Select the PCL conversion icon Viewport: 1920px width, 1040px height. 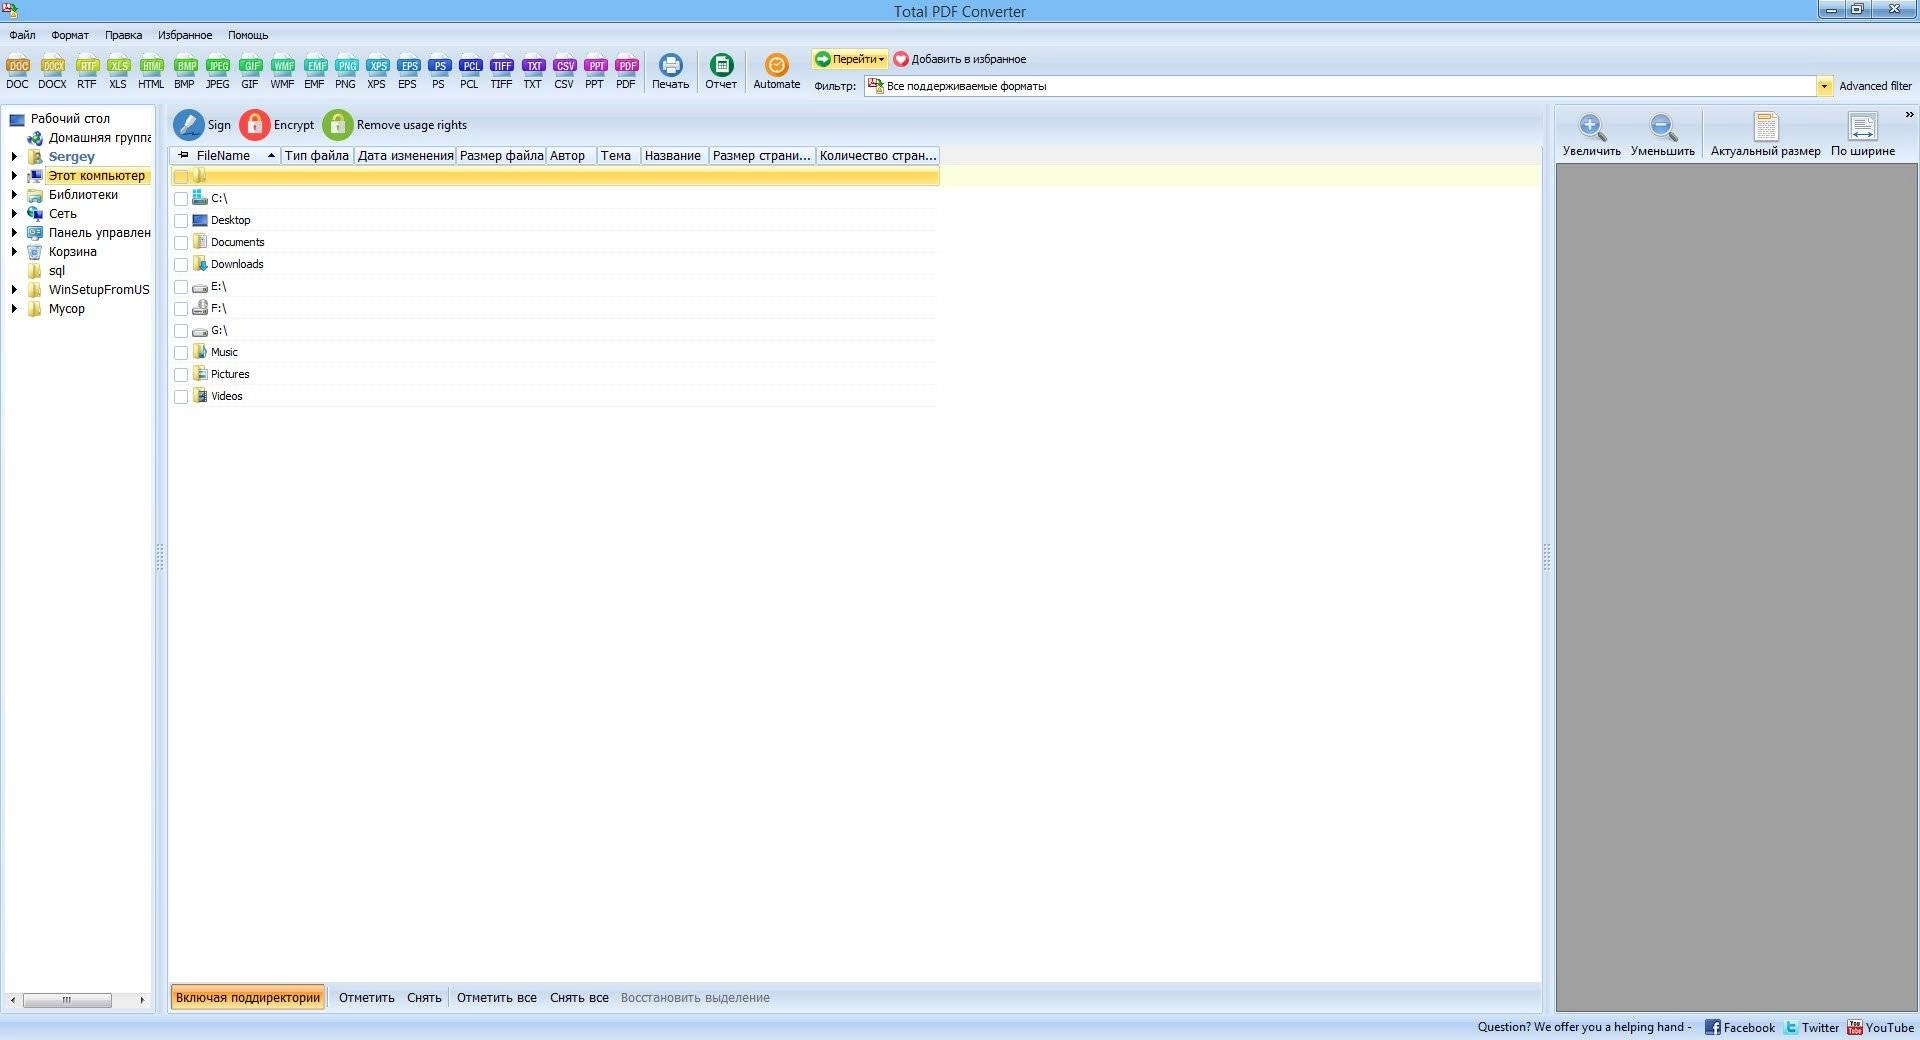(x=470, y=72)
